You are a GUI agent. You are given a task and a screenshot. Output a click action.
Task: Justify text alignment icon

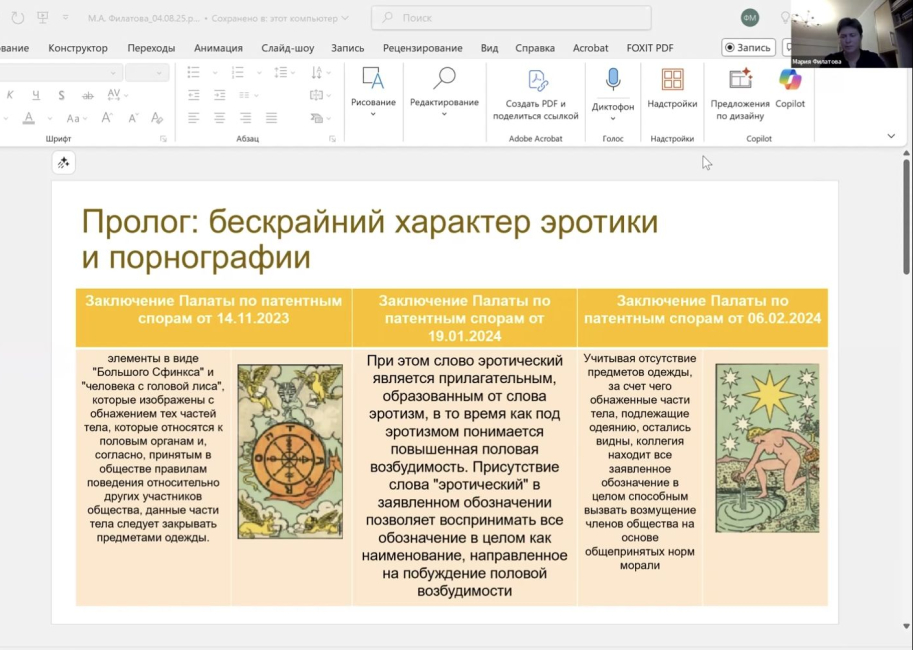coord(271,118)
